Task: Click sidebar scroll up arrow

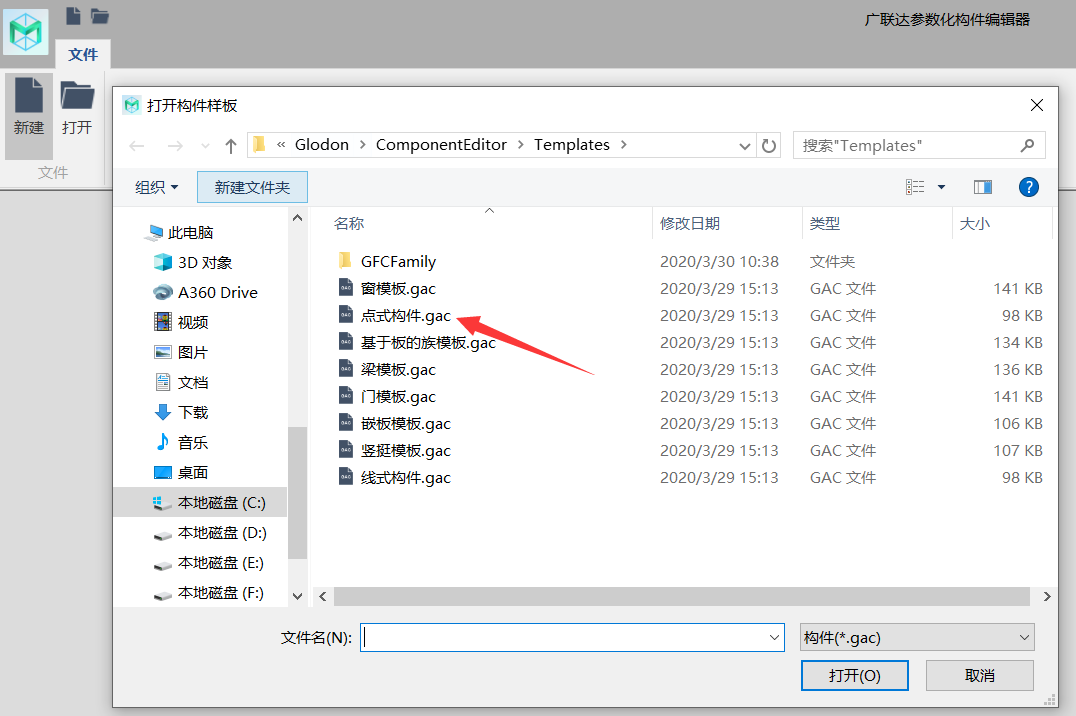Action: point(297,218)
